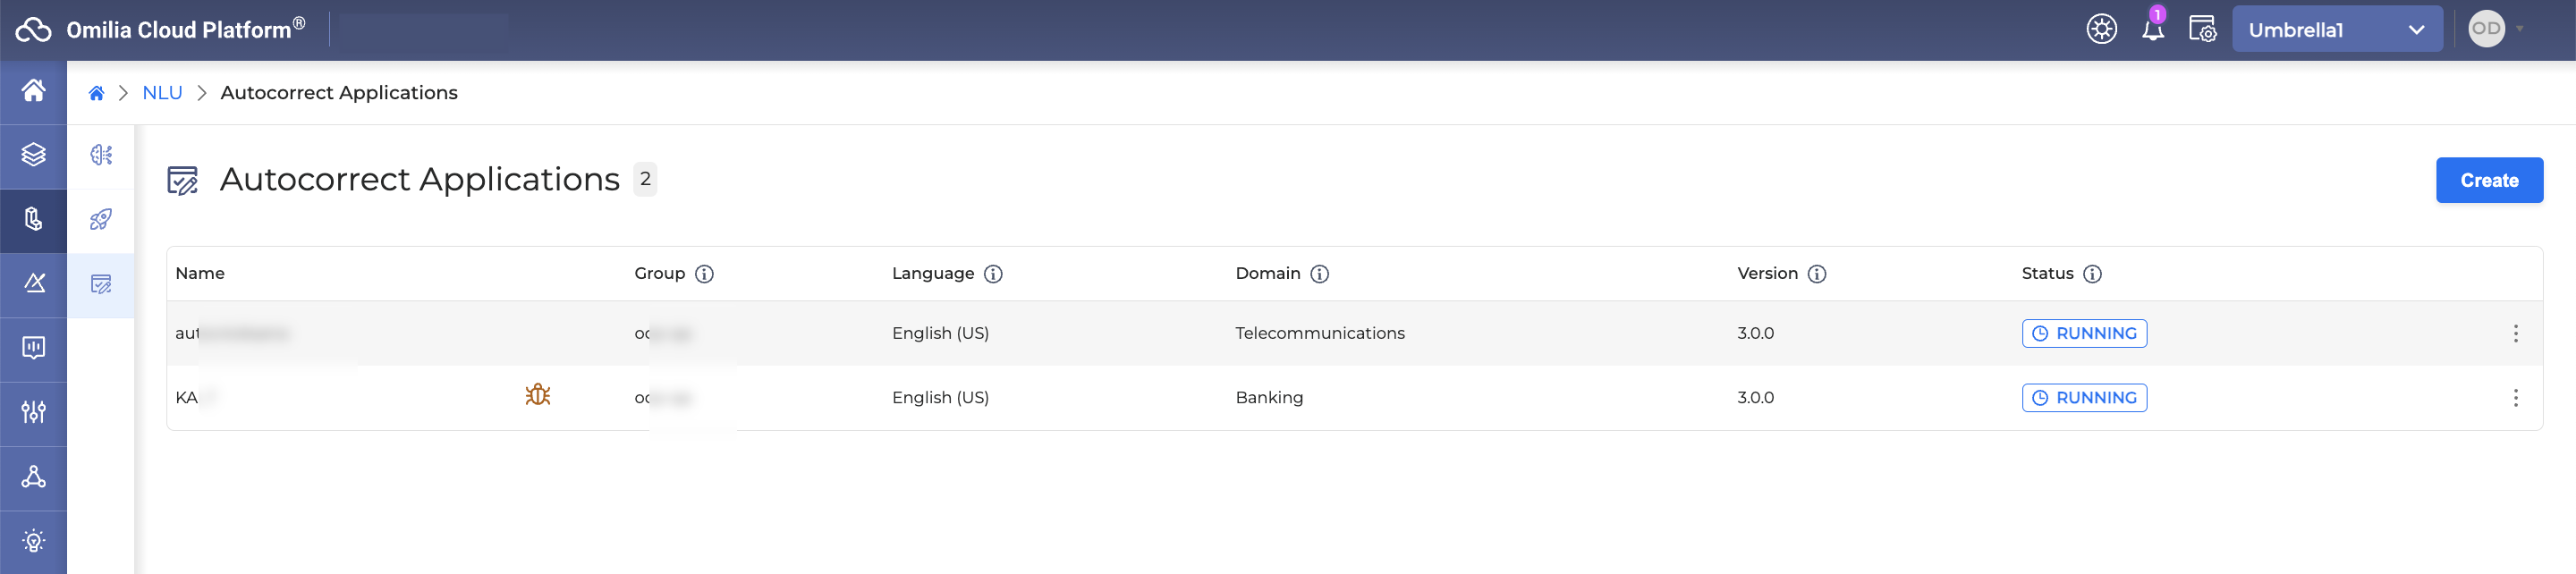Screen dimensions: 2576x574
Task: Show info tooltip for the Domain column
Action: pos(1320,274)
